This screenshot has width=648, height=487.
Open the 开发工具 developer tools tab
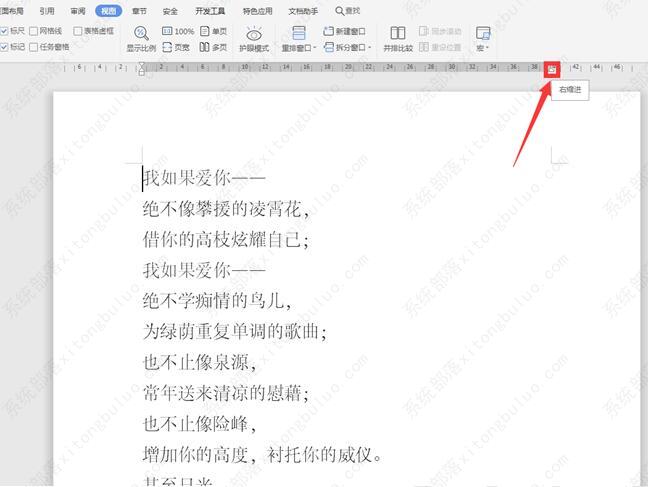pos(210,11)
